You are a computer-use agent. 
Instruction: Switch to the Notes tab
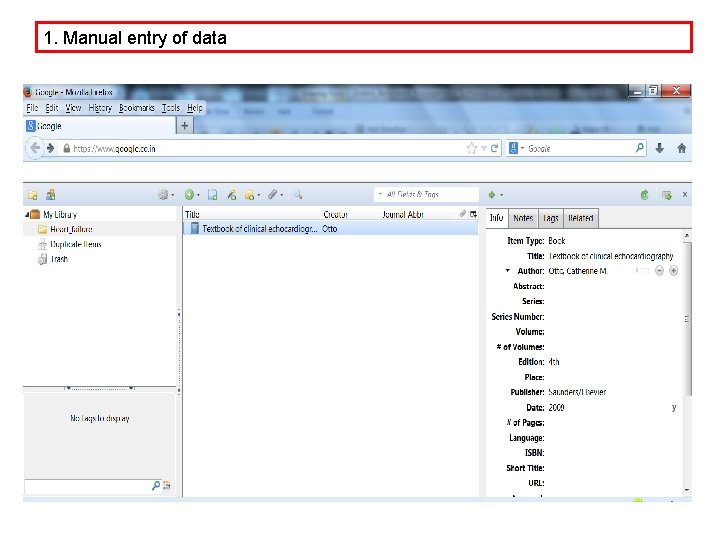523,218
